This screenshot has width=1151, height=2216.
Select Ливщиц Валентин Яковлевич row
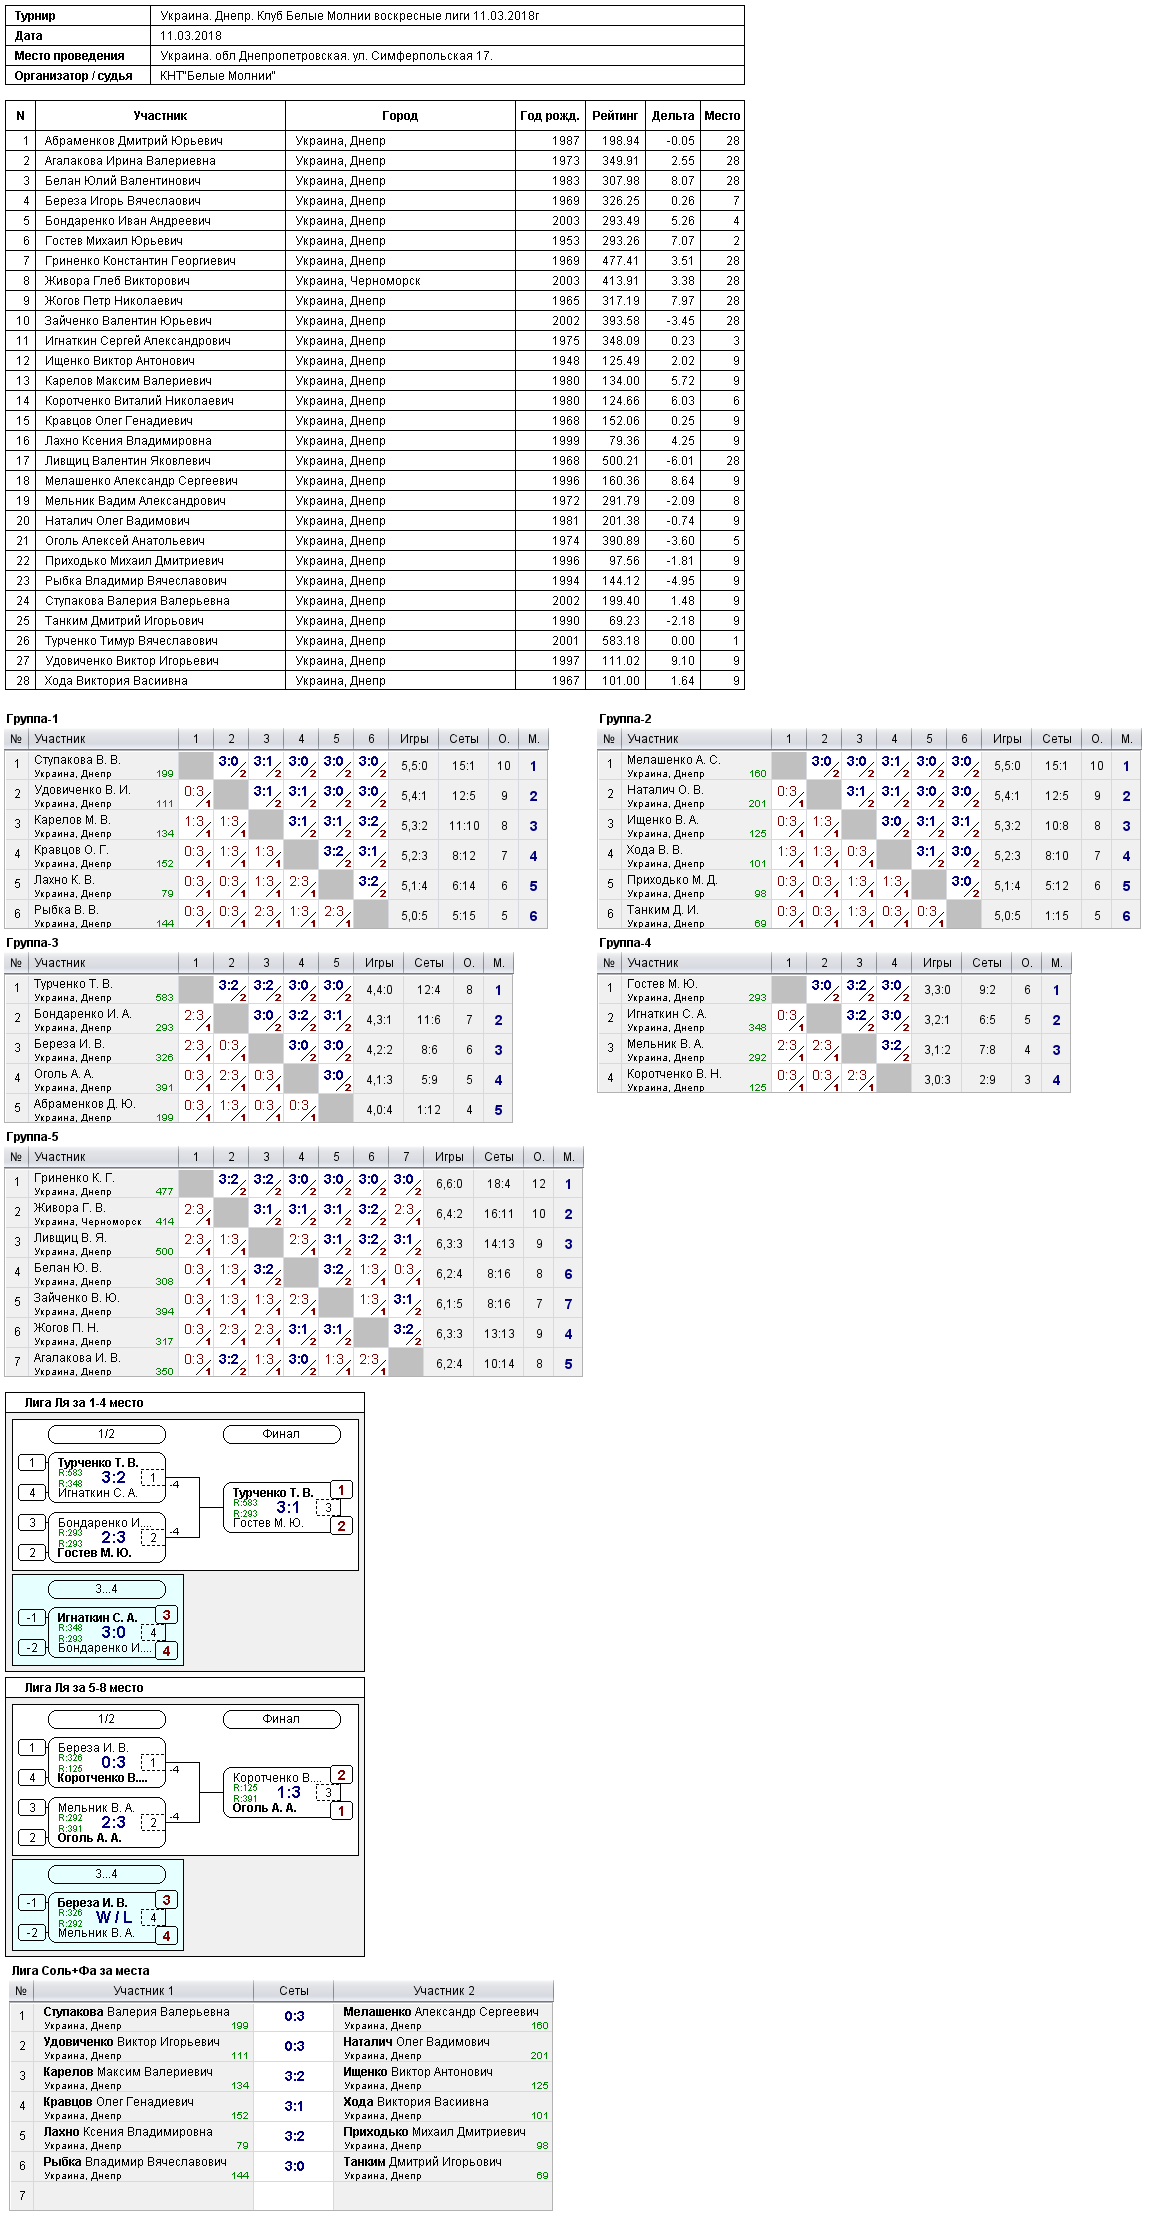tap(374, 461)
